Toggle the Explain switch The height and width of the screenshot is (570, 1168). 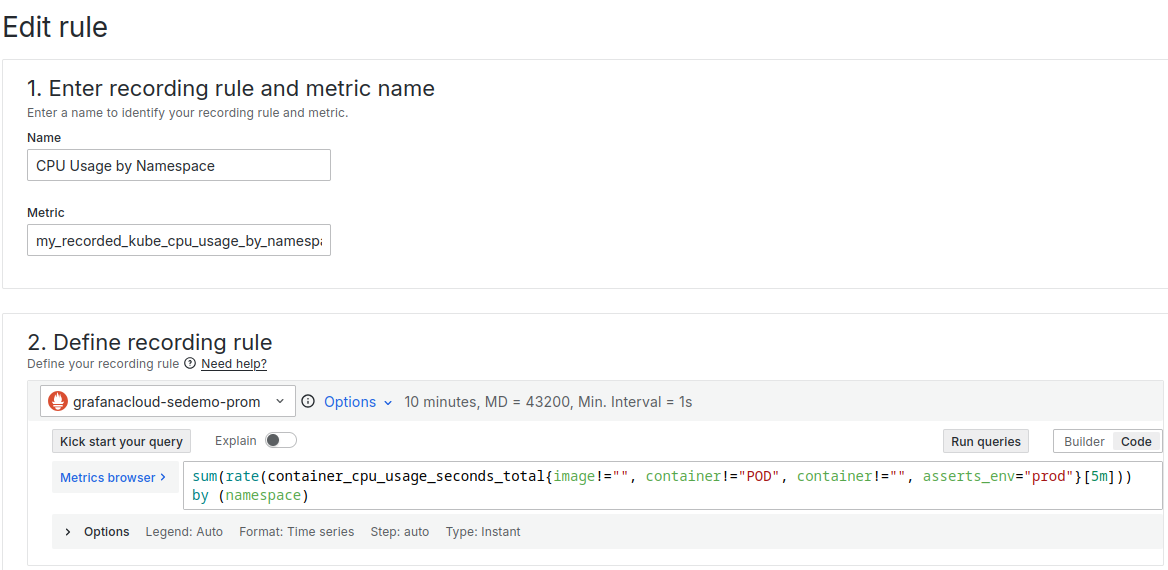280,441
